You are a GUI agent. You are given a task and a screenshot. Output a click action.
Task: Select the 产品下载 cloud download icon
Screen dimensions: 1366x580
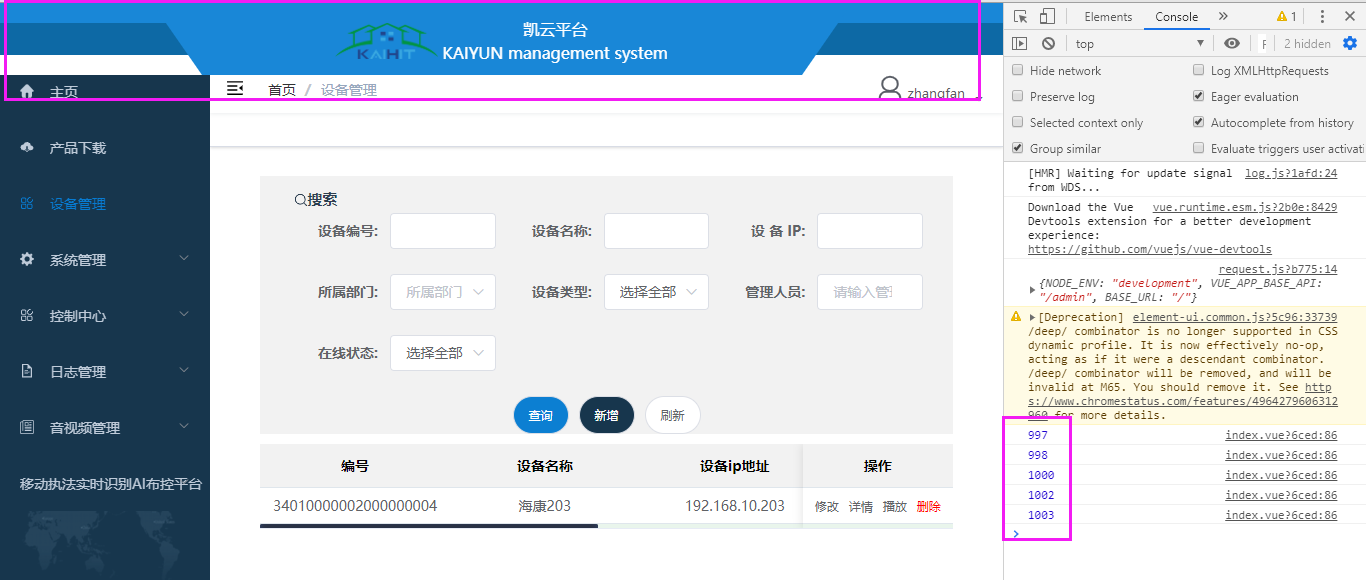(25, 147)
